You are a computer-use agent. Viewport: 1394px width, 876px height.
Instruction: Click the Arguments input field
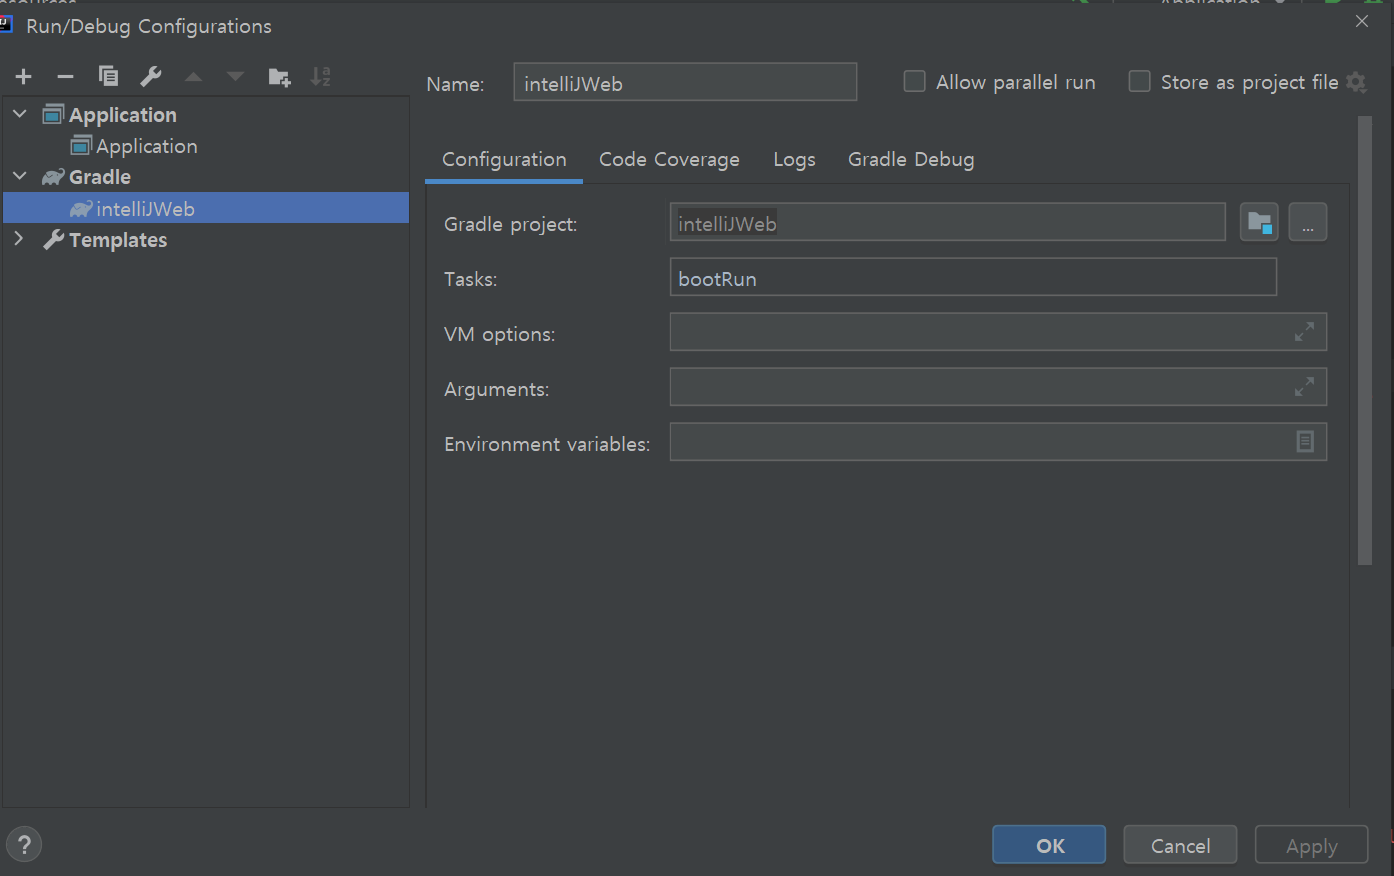[x=998, y=387]
